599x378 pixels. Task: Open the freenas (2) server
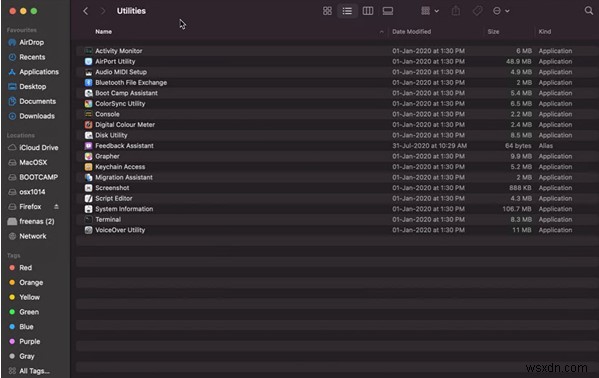click(x=37, y=221)
